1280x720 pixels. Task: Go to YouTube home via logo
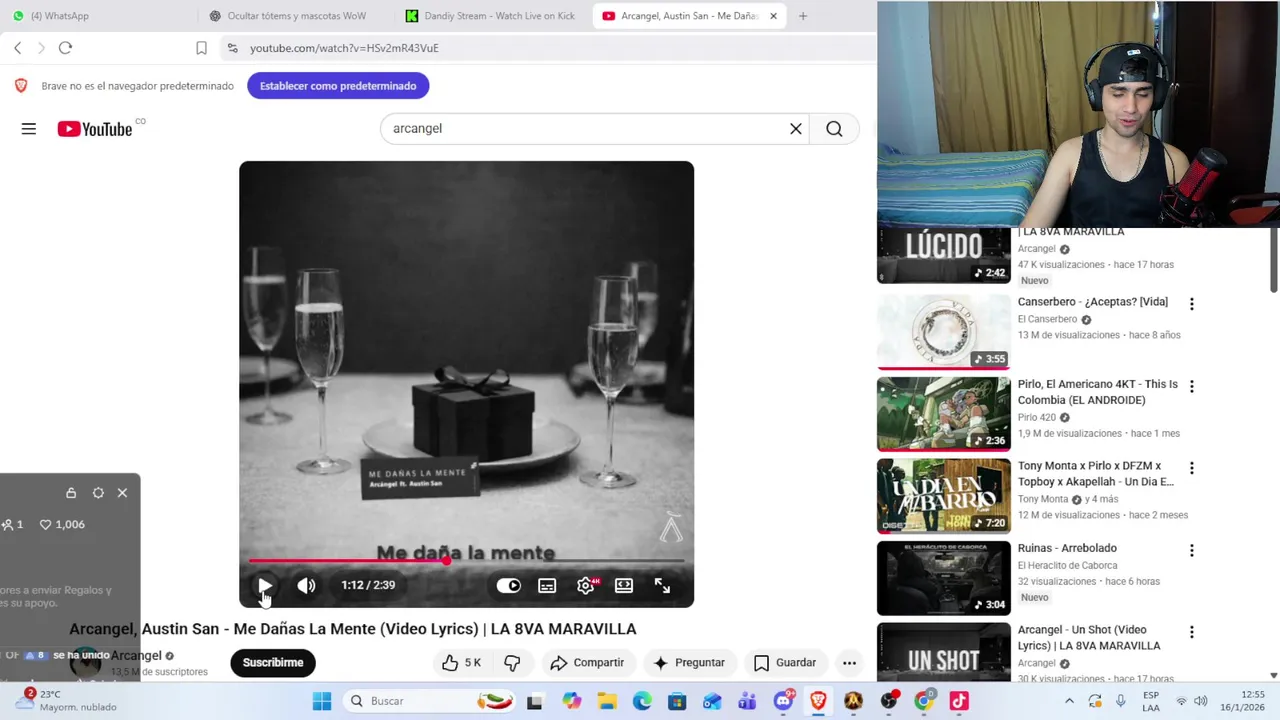click(x=95, y=129)
